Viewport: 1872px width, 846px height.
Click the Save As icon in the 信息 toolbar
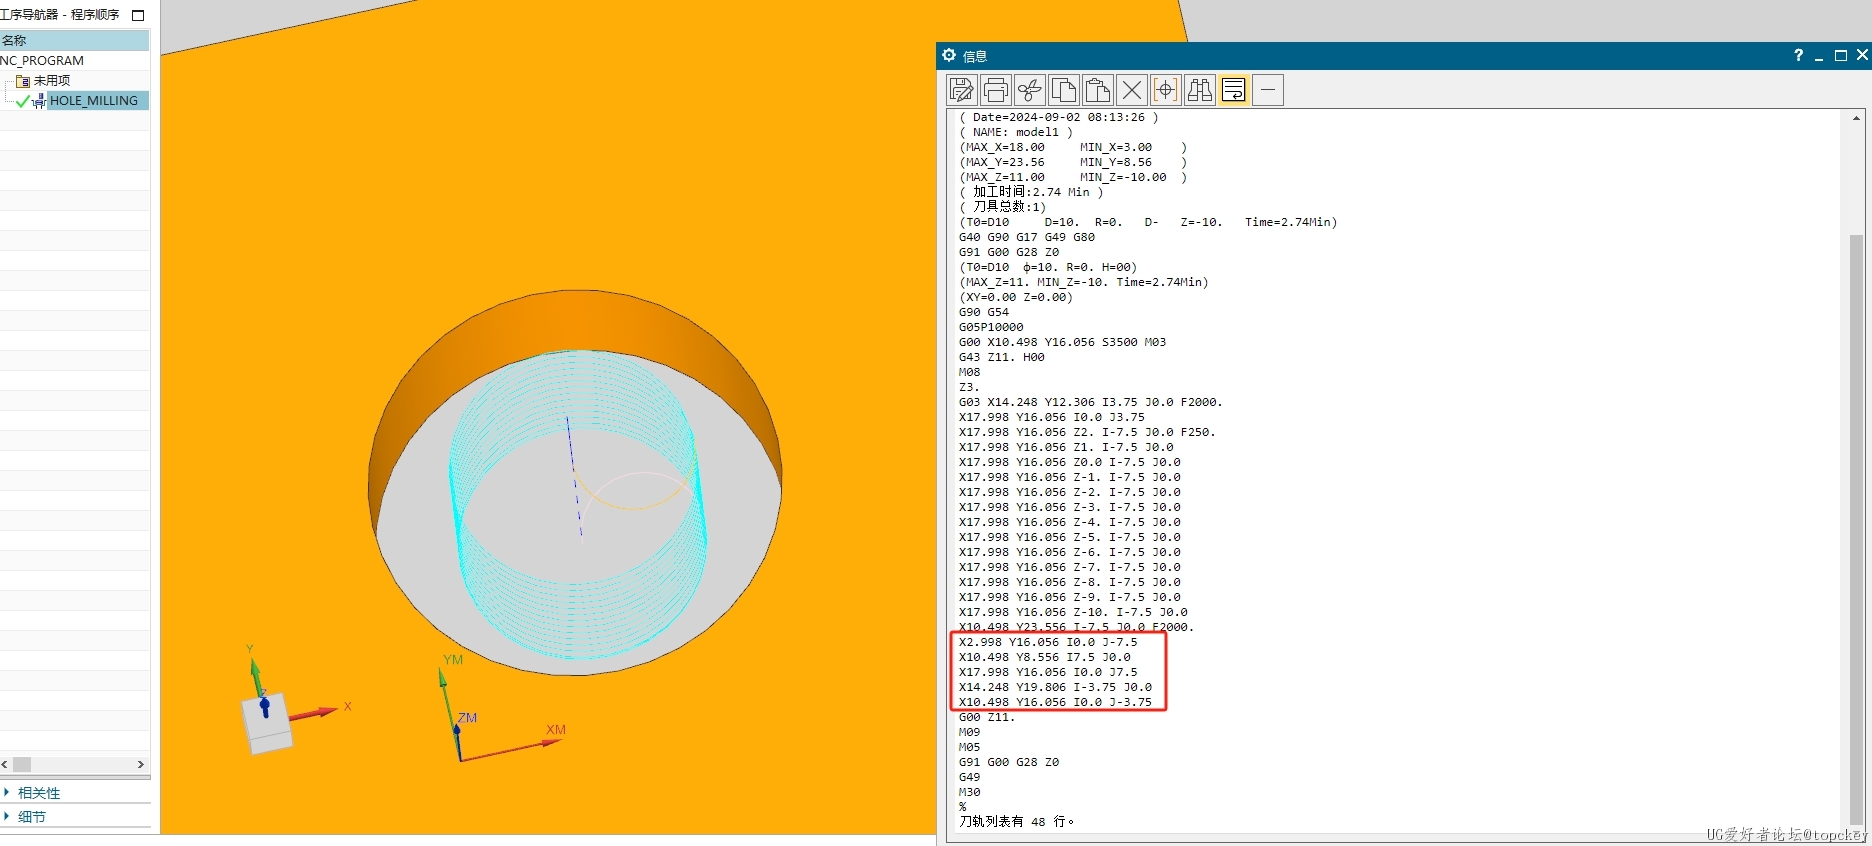pyautogui.click(x=961, y=90)
